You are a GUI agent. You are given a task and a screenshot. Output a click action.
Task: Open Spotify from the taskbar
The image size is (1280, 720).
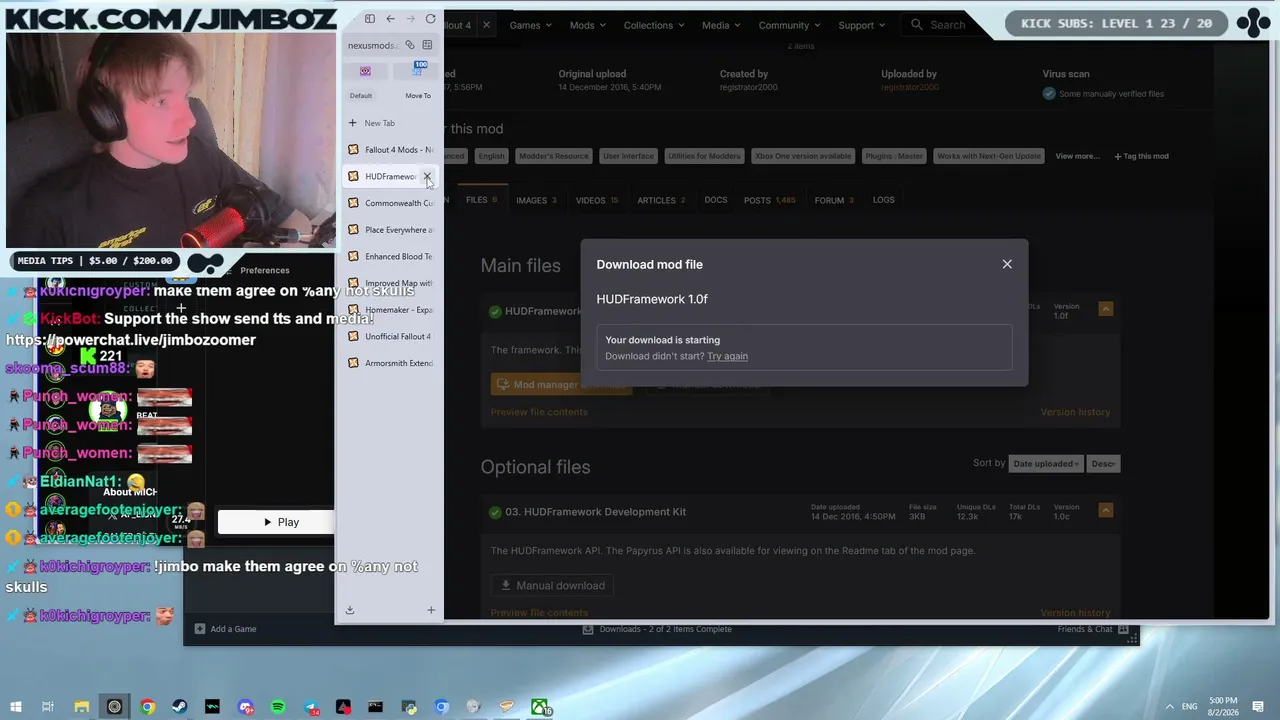pos(278,707)
